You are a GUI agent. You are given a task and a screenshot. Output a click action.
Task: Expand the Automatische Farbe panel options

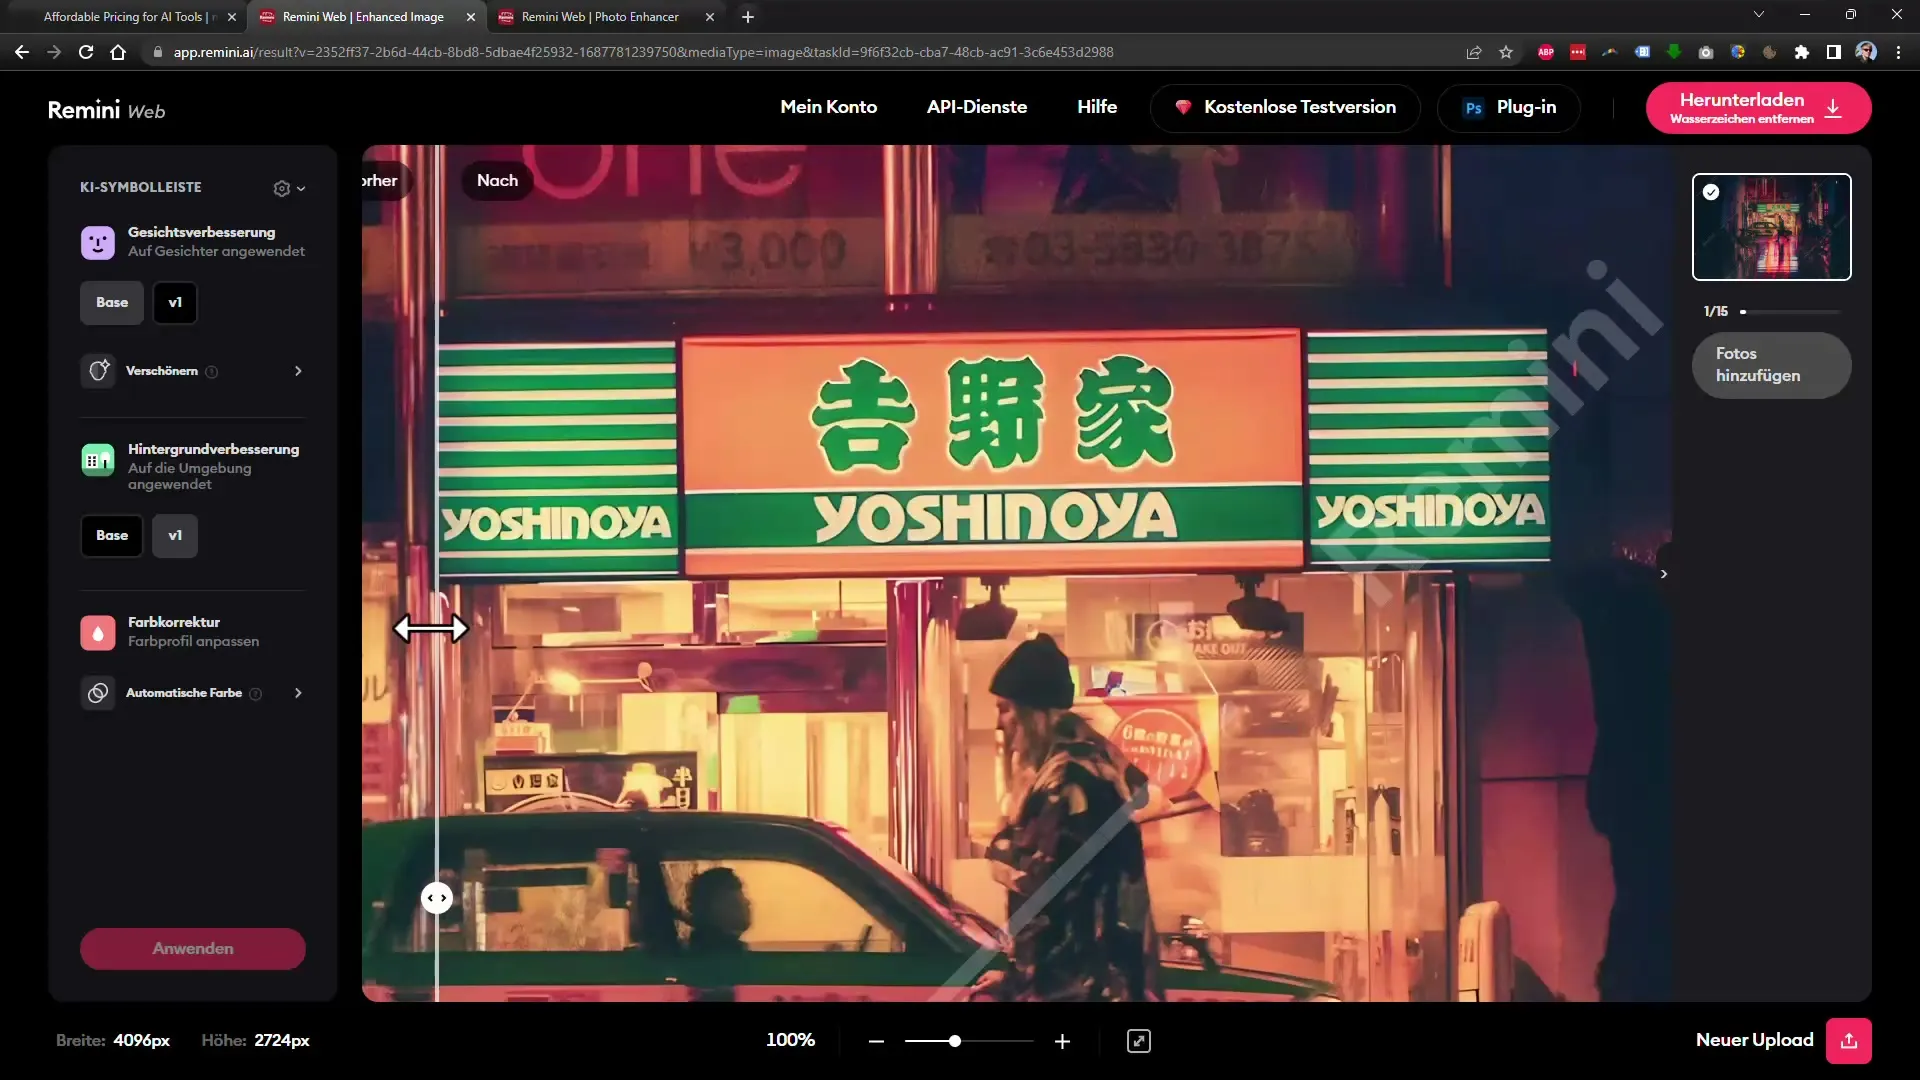tap(297, 692)
